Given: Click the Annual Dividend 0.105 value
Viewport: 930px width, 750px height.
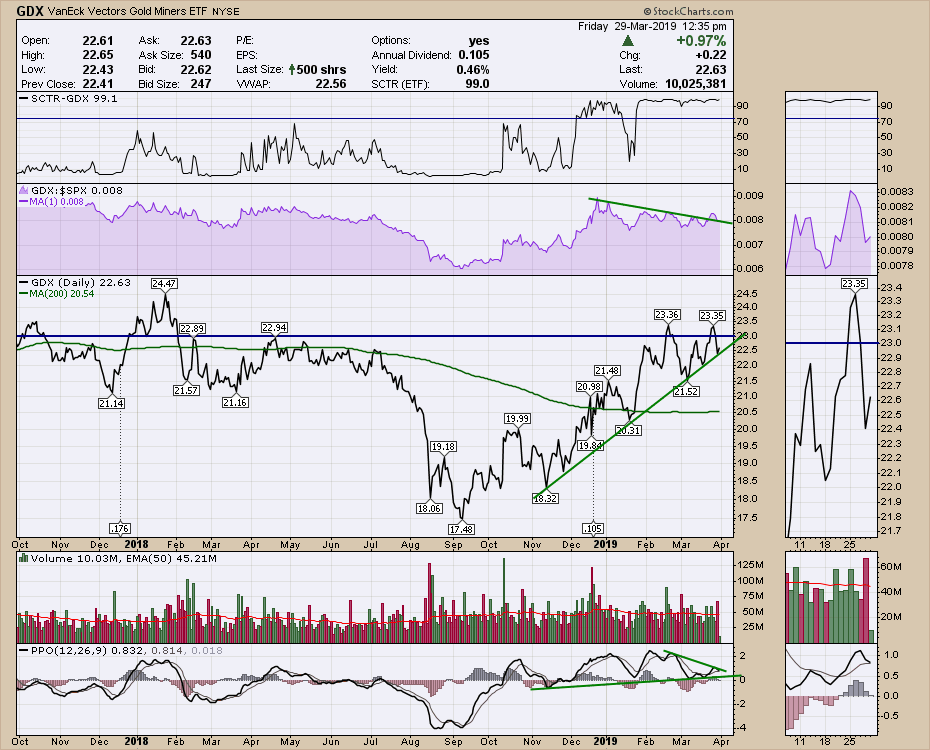Looking at the screenshot, I should 474,55.
